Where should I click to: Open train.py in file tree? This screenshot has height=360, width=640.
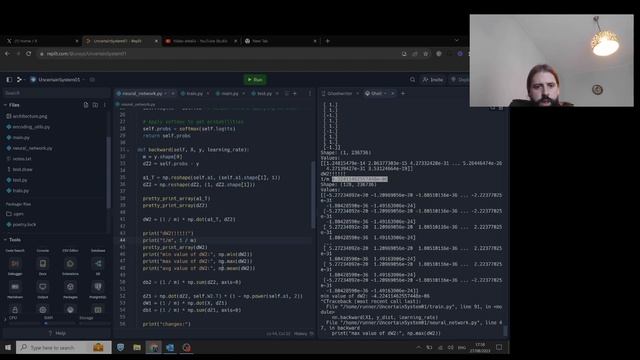point(20,191)
